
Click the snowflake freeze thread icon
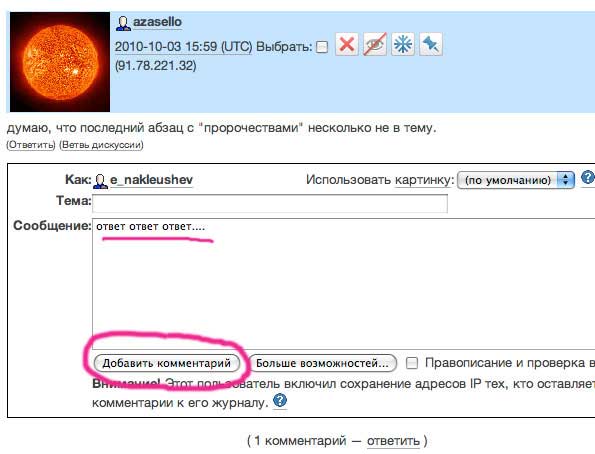pyautogui.click(x=403, y=44)
